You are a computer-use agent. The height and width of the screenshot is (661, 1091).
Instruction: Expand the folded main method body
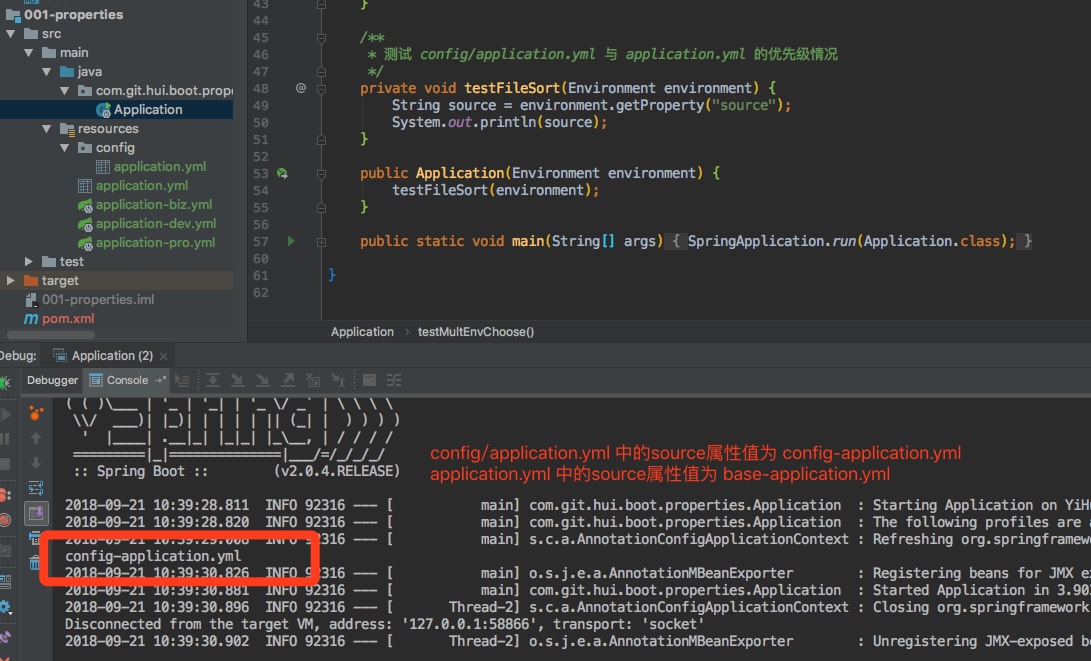point(676,241)
